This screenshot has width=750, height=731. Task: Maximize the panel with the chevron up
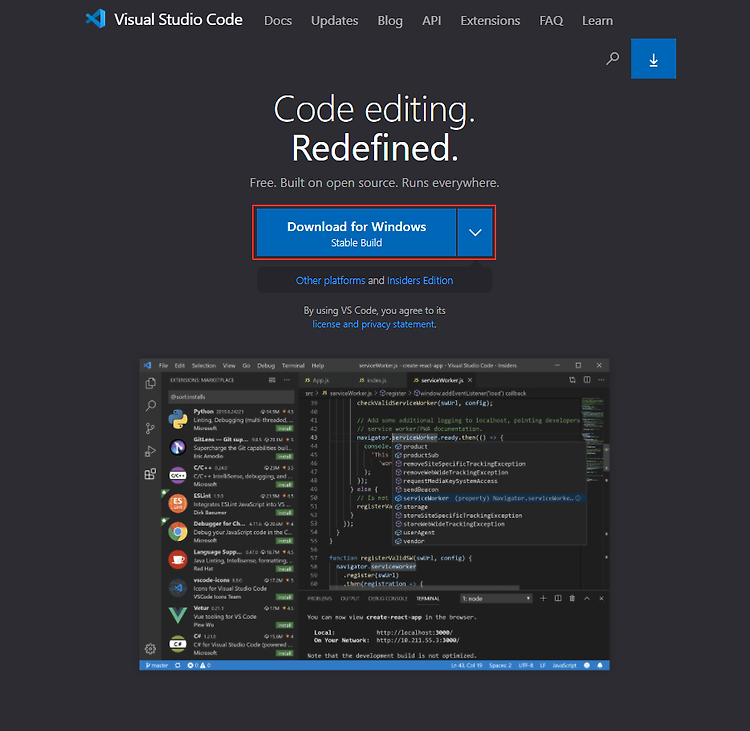click(587, 598)
